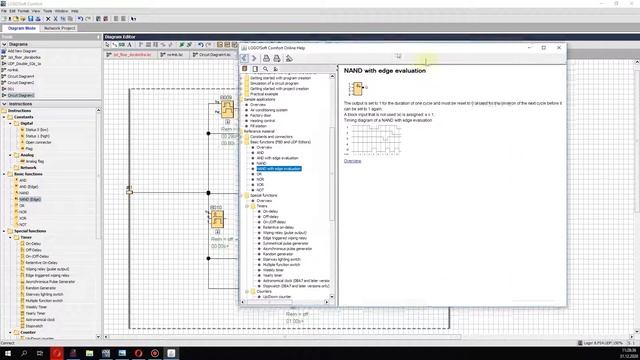Select the pointer selection tool in Diagram Editor
This screenshot has width=640, height=360.
pos(107,45)
